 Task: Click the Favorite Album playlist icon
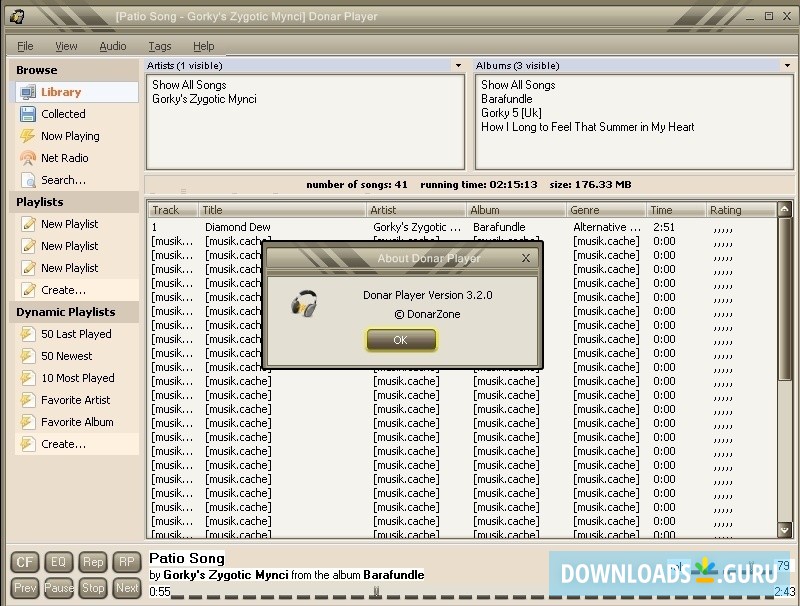coord(28,422)
